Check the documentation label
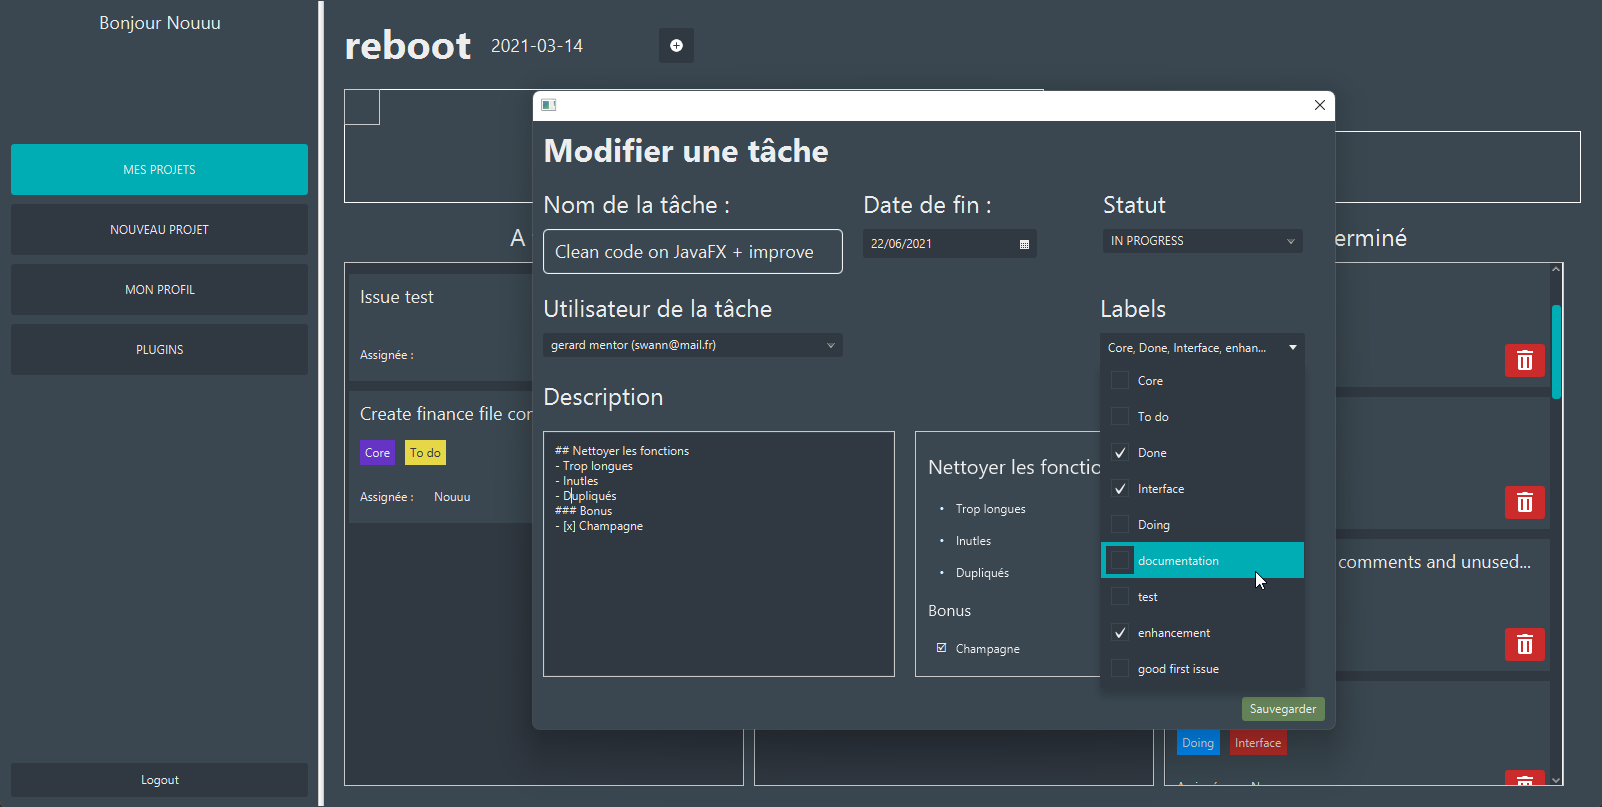This screenshot has width=1602, height=807. pyautogui.click(x=1120, y=561)
